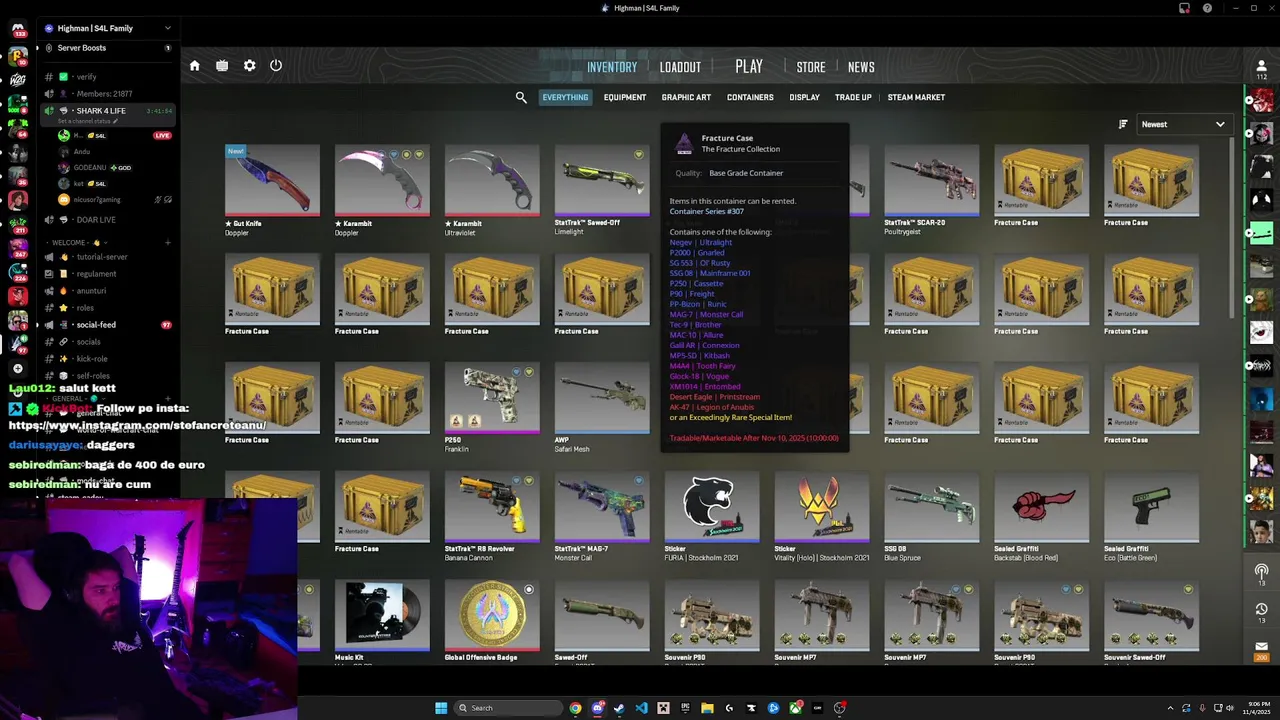
Task: Open Server Boosts in Discord
Action: [x=108, y=48]
